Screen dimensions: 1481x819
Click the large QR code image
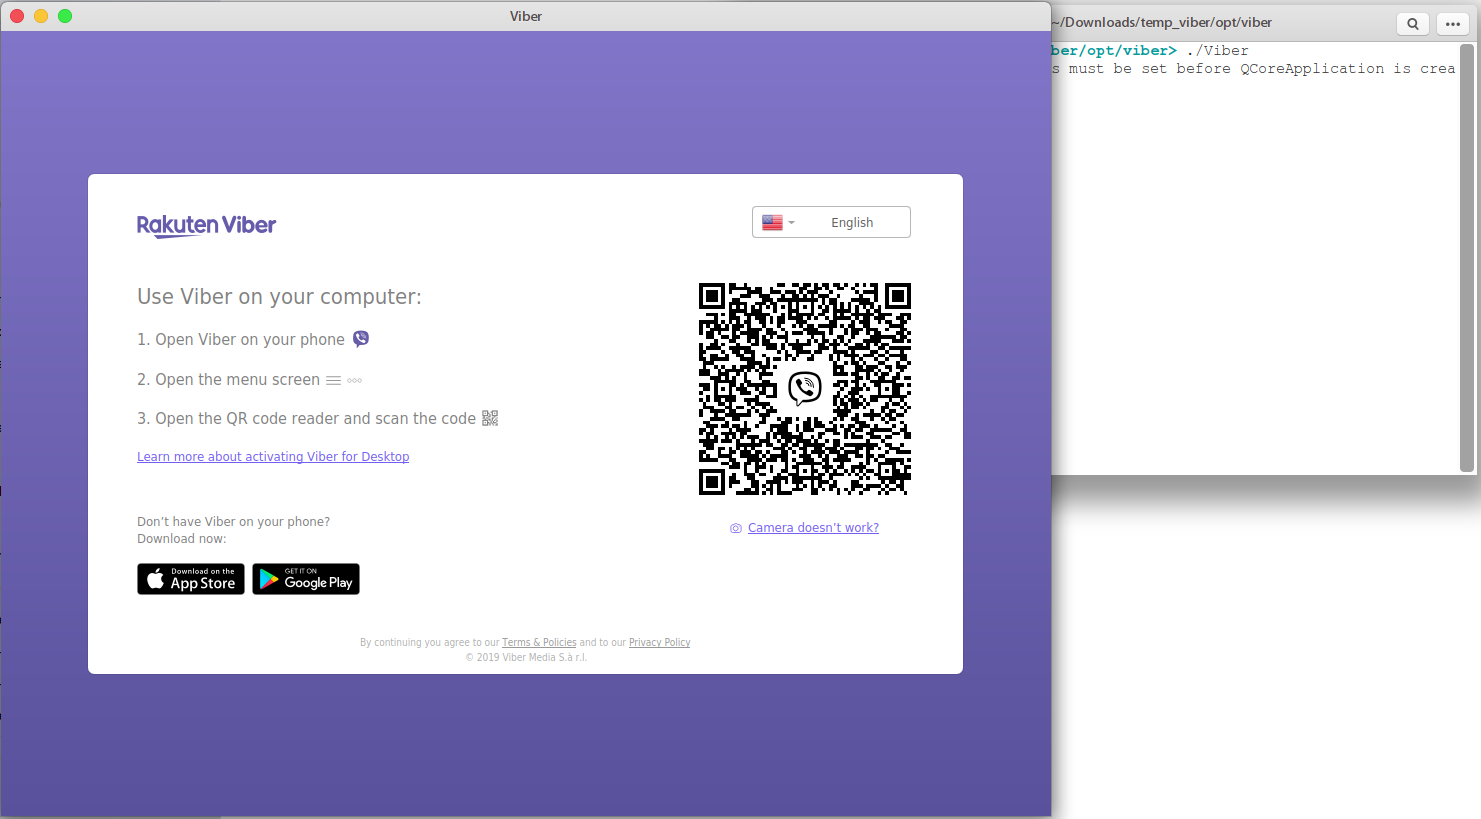tap(805, 389)
